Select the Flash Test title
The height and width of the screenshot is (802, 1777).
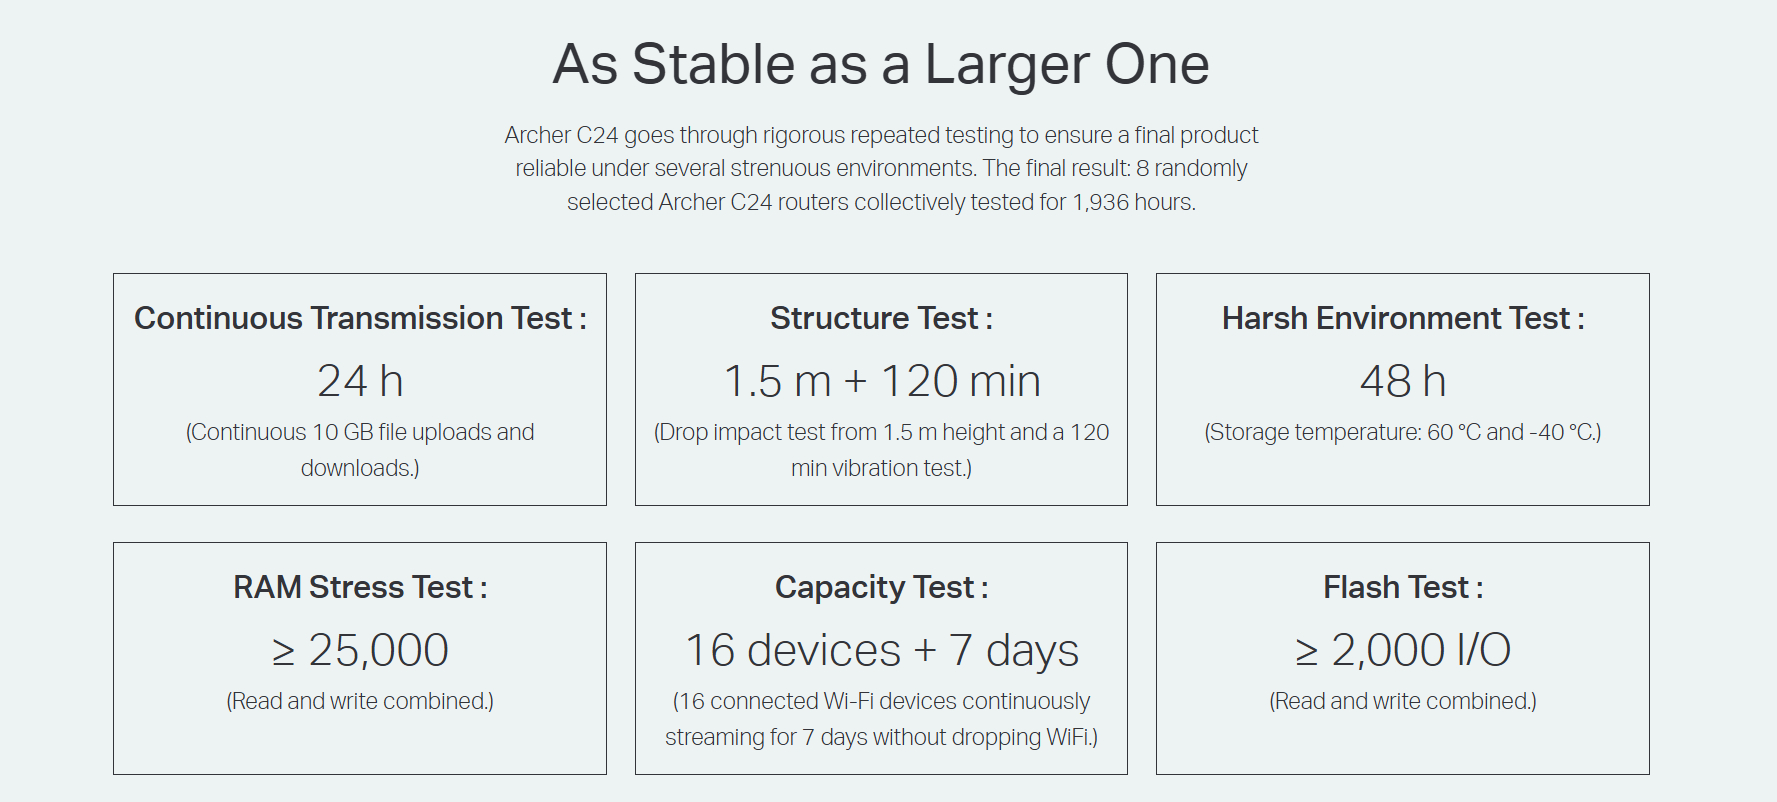click(x=1402, y=587)
